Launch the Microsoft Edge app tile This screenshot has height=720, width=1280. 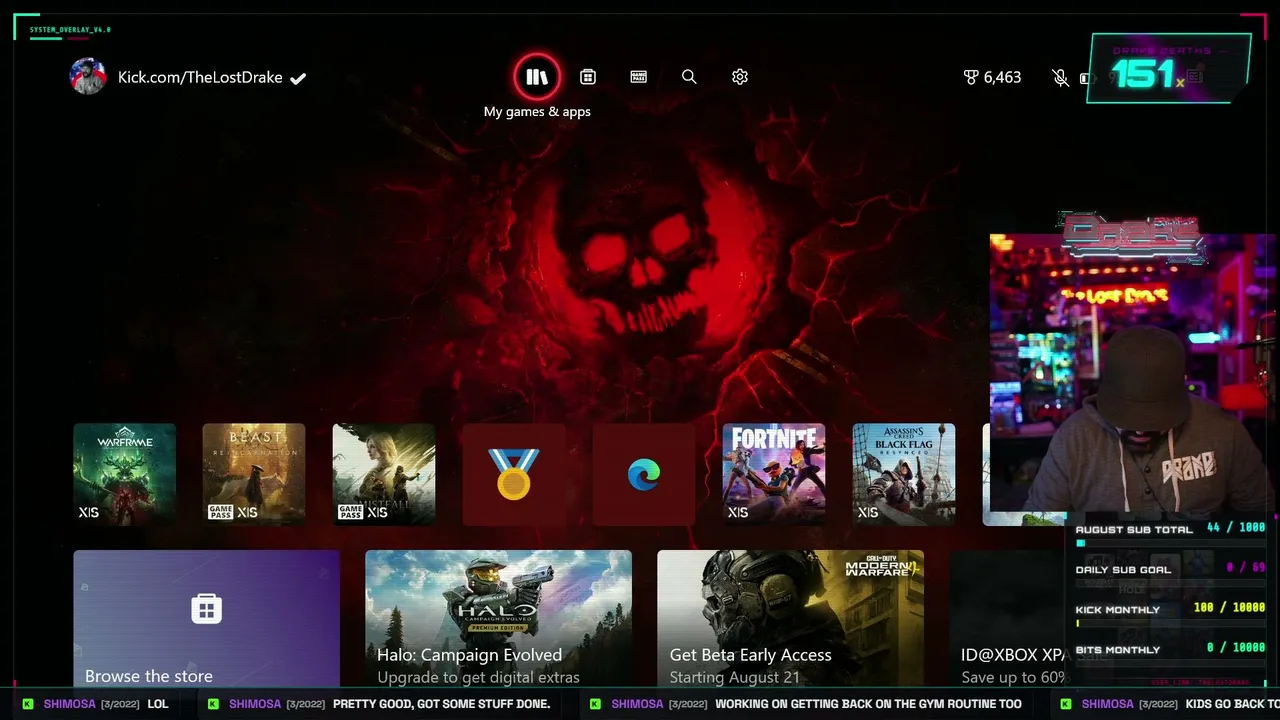coord(644,474)
